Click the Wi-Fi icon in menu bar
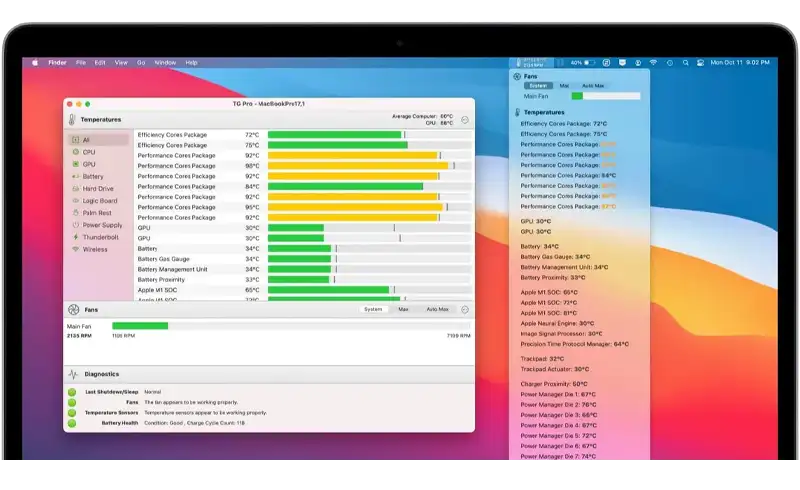Image resolution: width=800 pixels, height=490 pixels. 652,62
